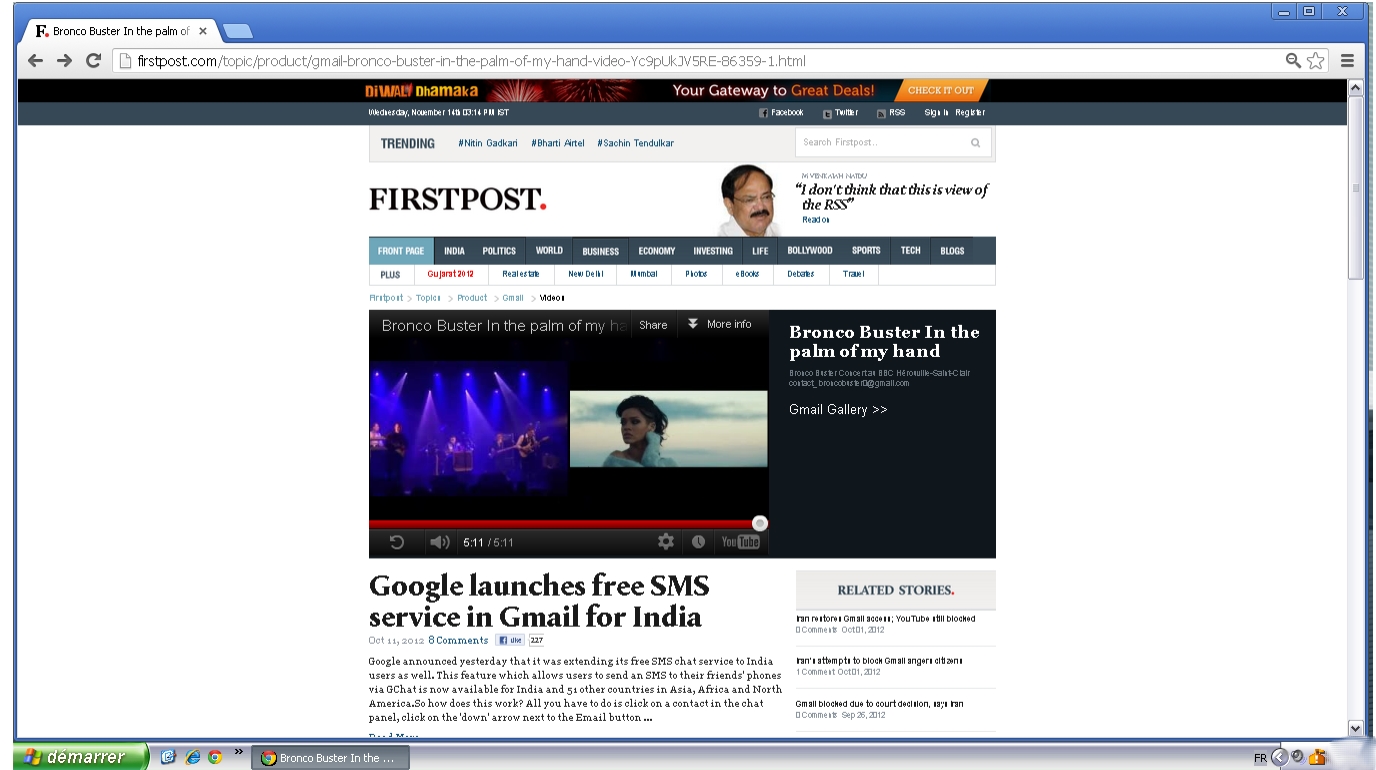Click the volume speaker tray icon
The height and width of the screenshot is (770, 1376).
coord(1297,757)
